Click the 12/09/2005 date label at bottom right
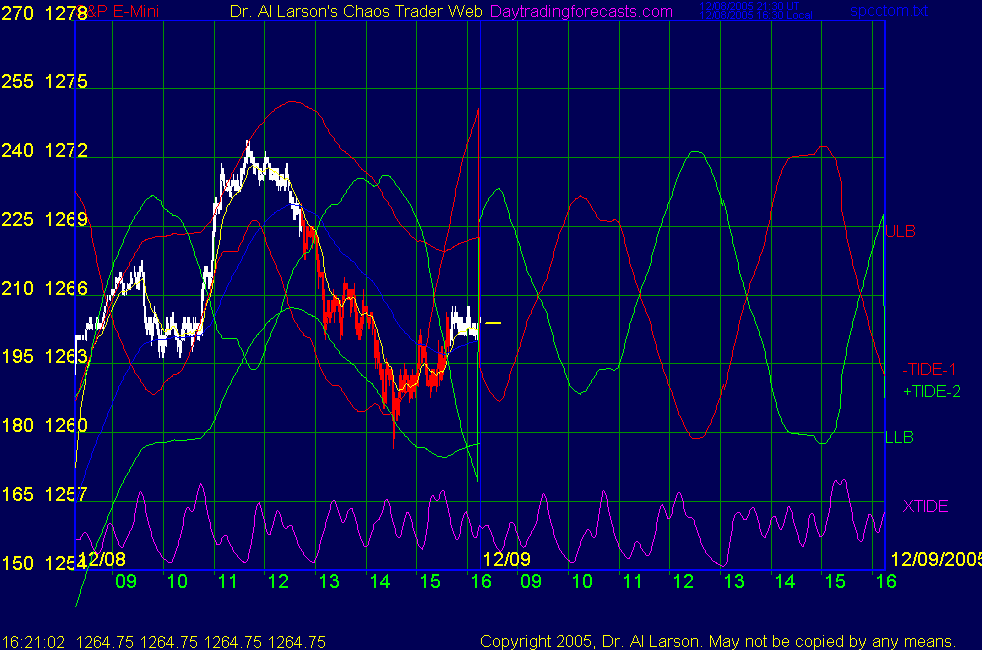 click(x=935, y=558)
